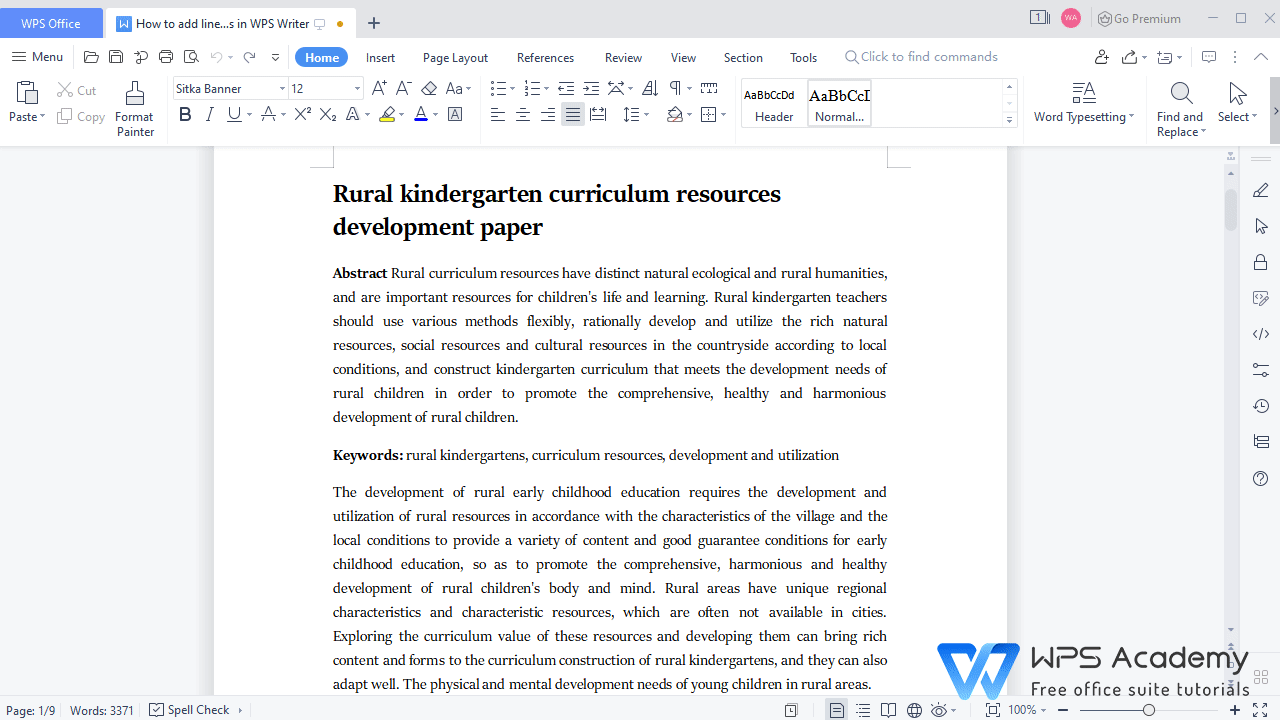
Task: Click the Print icon in quick access
Action: tap(166, 57)
